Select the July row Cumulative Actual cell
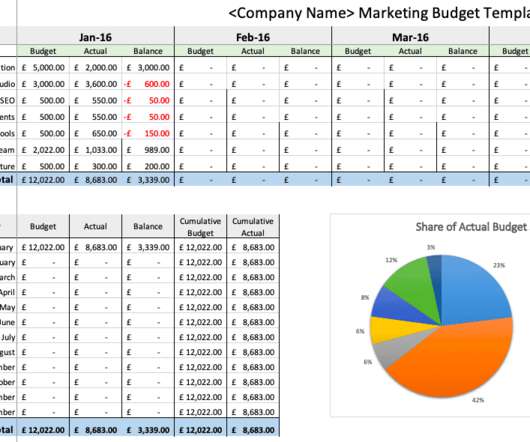Image resolution: width=530 pixels, height=442 pixels. [253, 337]
